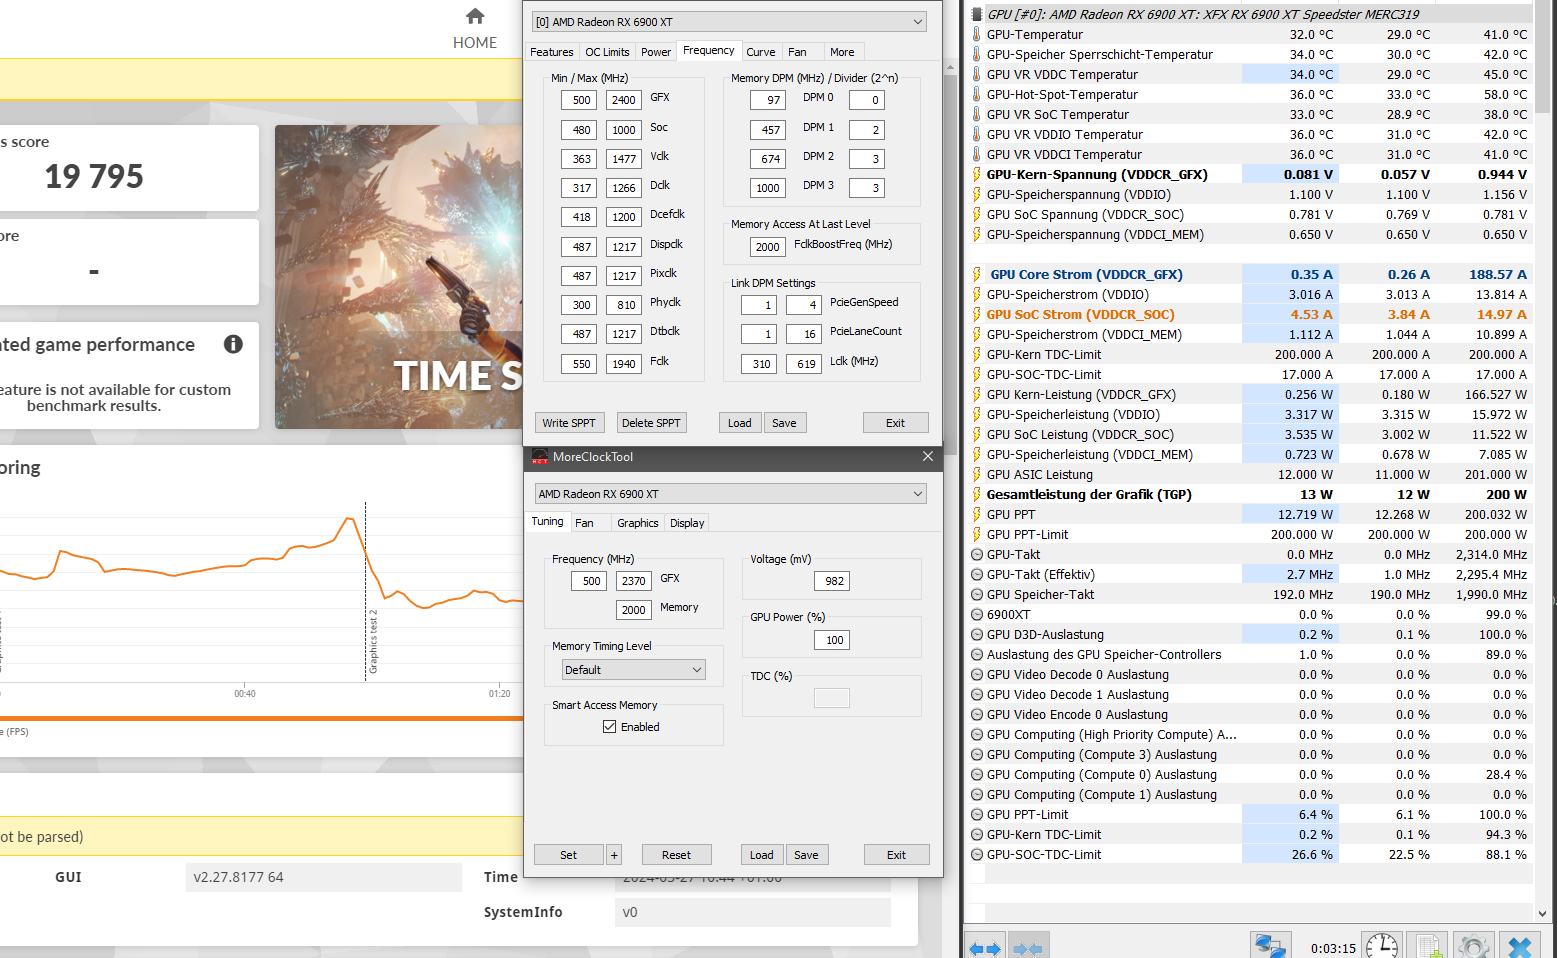This screenshot has height=958, width=1557.
Task: Switch to Graphics tab in MoreClockTool
Action: (638, 523)
